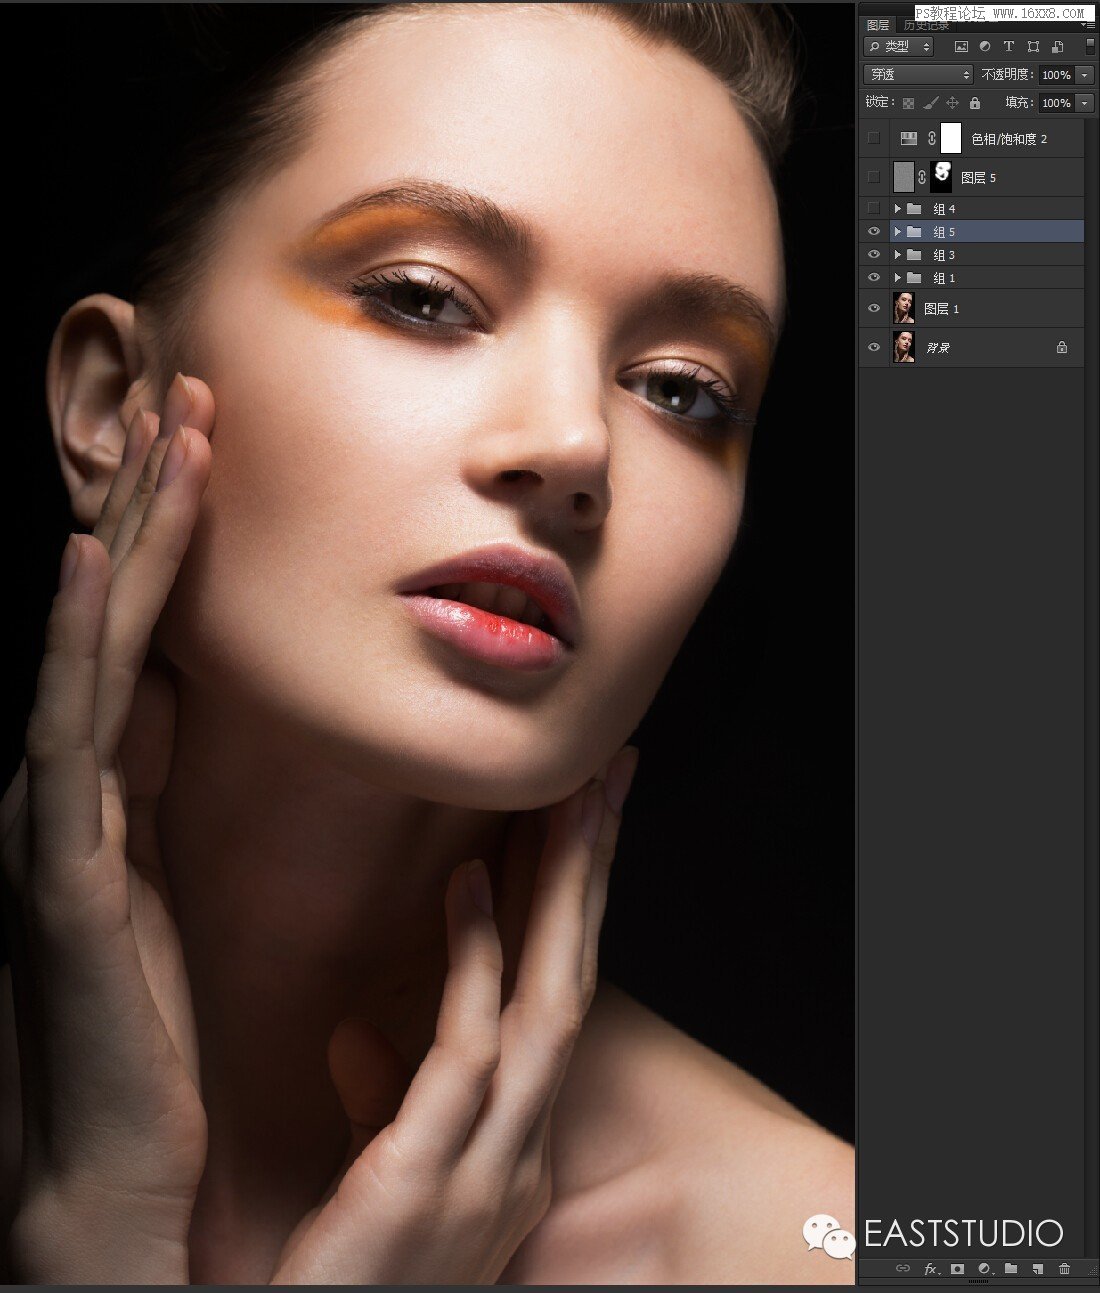Screen dimensions: 1100x1293
Task: Expand the 组 4 group
Action: pyautogui.click(x=898, y=209)
